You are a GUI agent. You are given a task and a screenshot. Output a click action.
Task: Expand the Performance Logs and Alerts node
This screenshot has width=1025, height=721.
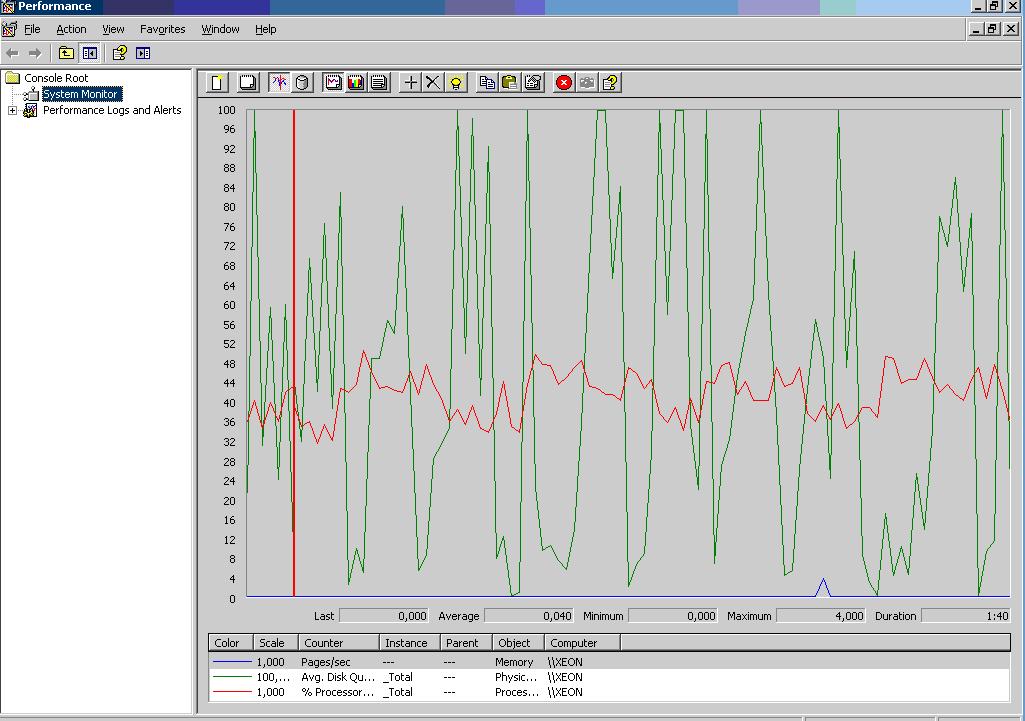coord(12,110)
